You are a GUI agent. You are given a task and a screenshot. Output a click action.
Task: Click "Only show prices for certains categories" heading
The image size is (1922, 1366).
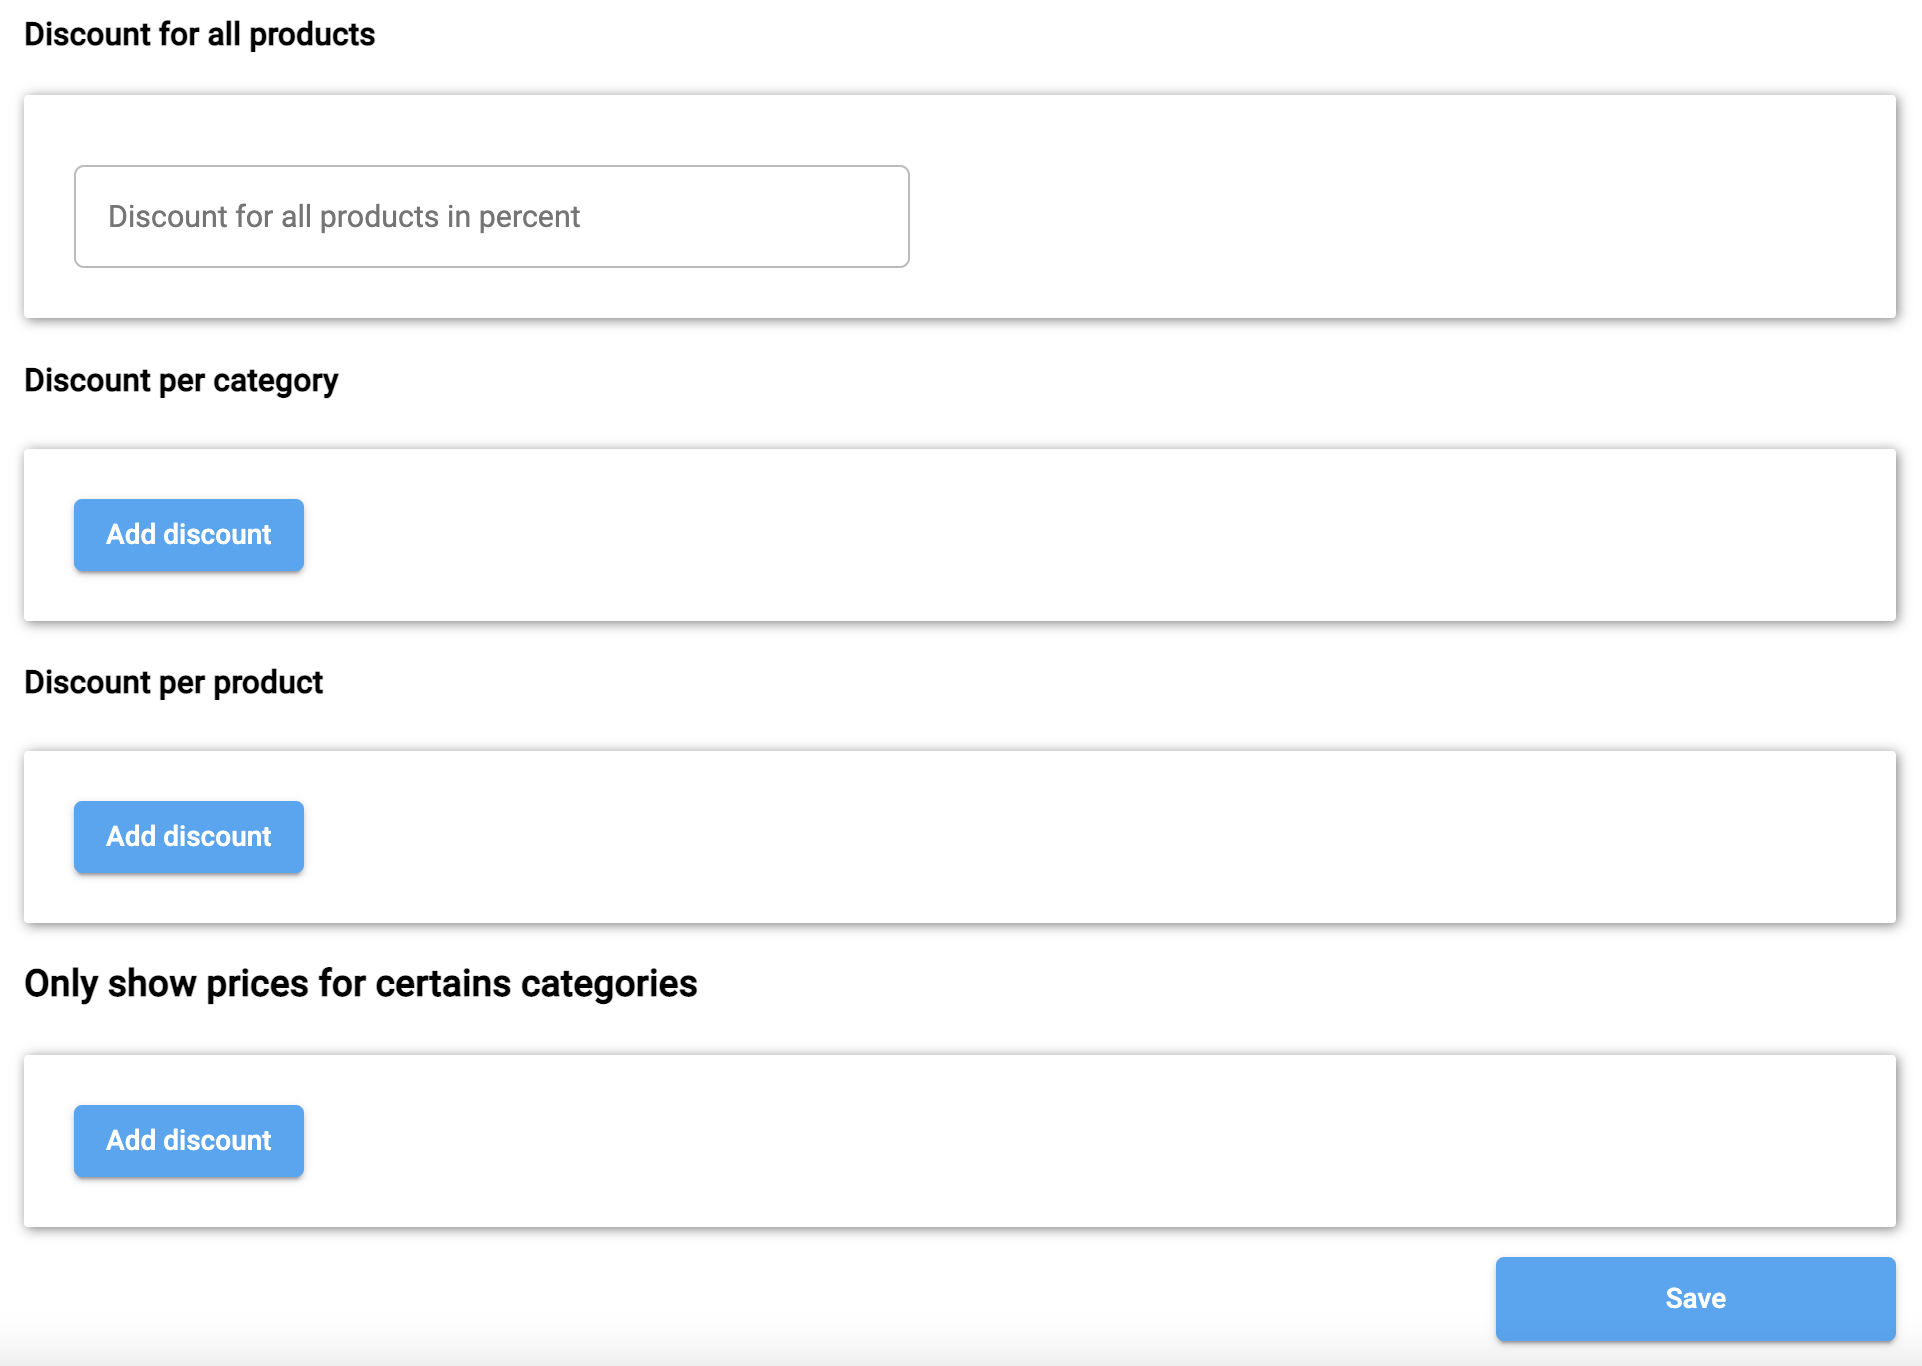tap(360, 984)
